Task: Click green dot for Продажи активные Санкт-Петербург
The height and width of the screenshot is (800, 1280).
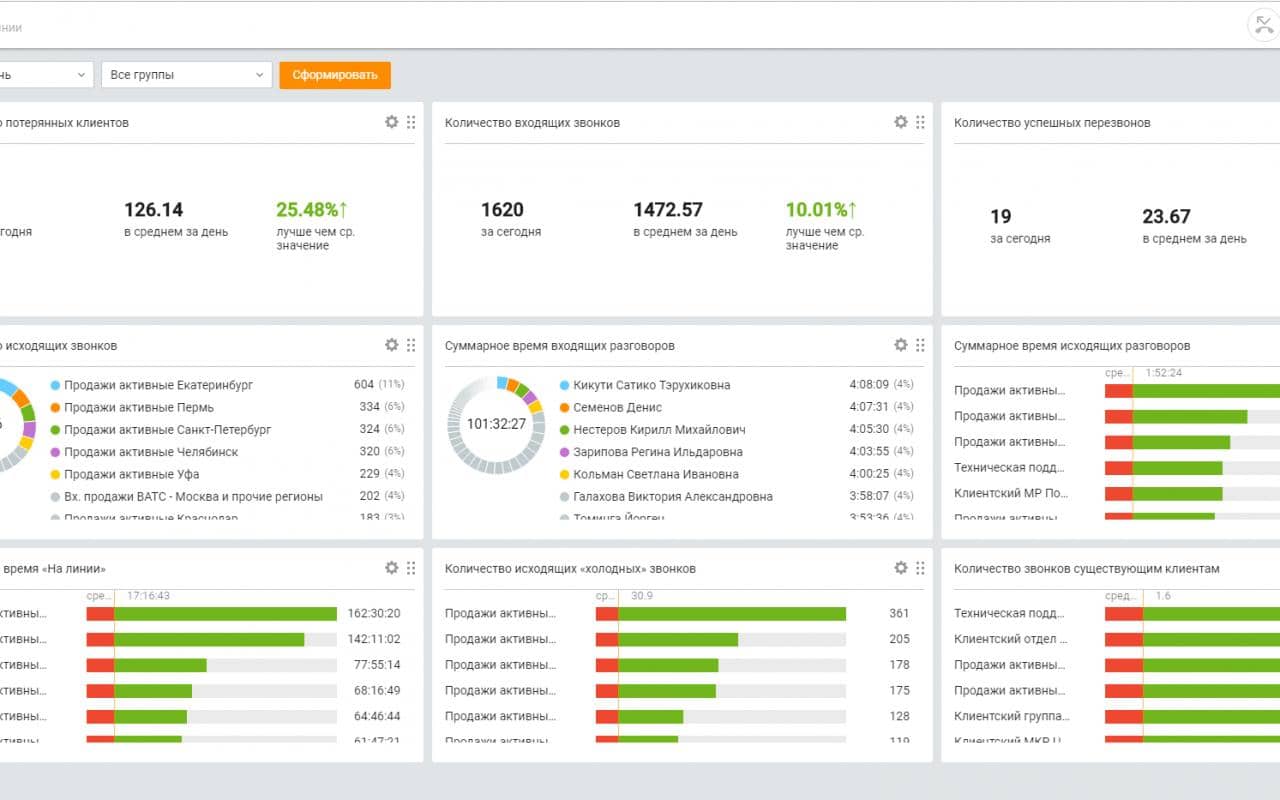Action: click(55, 430)
